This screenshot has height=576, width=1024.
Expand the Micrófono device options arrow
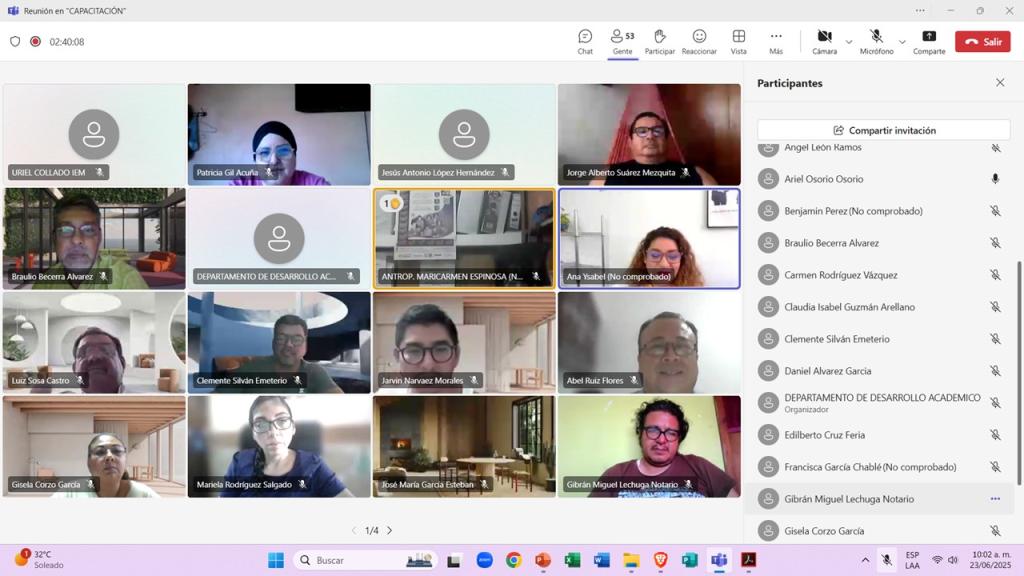point(902,42)
